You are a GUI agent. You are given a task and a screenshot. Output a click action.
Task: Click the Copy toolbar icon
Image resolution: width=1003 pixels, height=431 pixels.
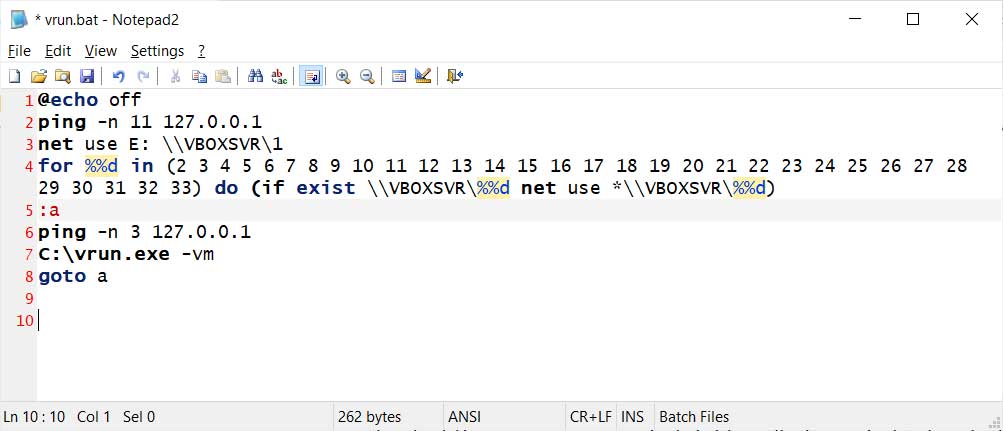(x=200, y=77)
